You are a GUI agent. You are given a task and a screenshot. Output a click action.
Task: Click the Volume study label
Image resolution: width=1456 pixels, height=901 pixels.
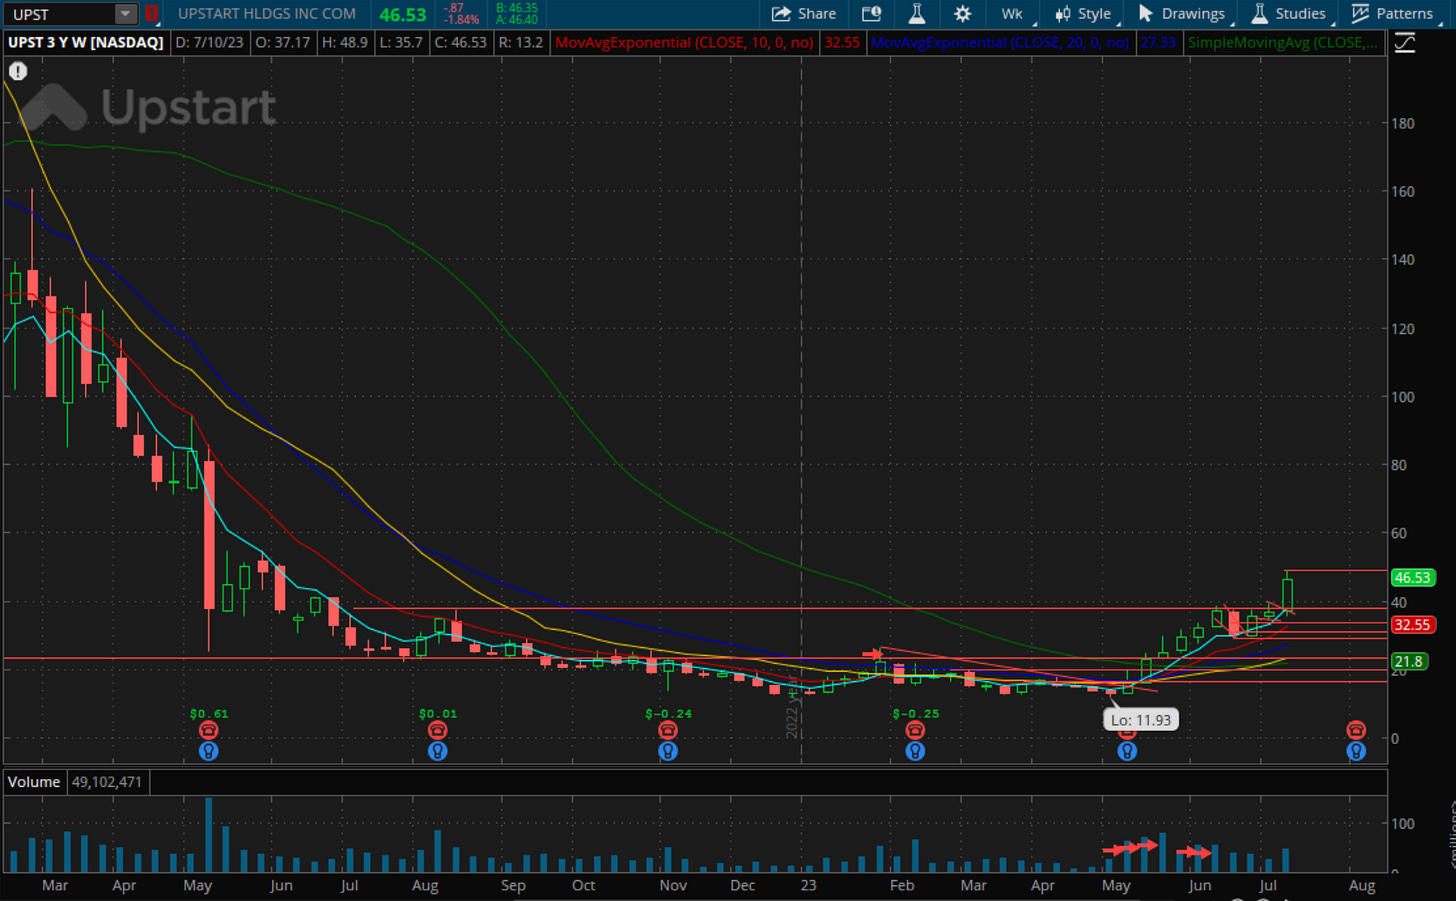pos(34,782)
